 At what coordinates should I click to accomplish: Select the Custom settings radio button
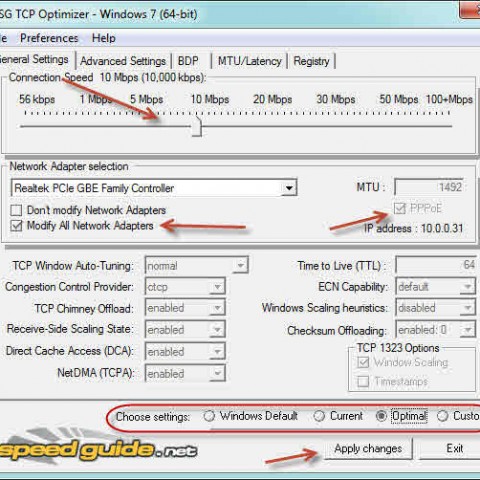coord(442,416)
